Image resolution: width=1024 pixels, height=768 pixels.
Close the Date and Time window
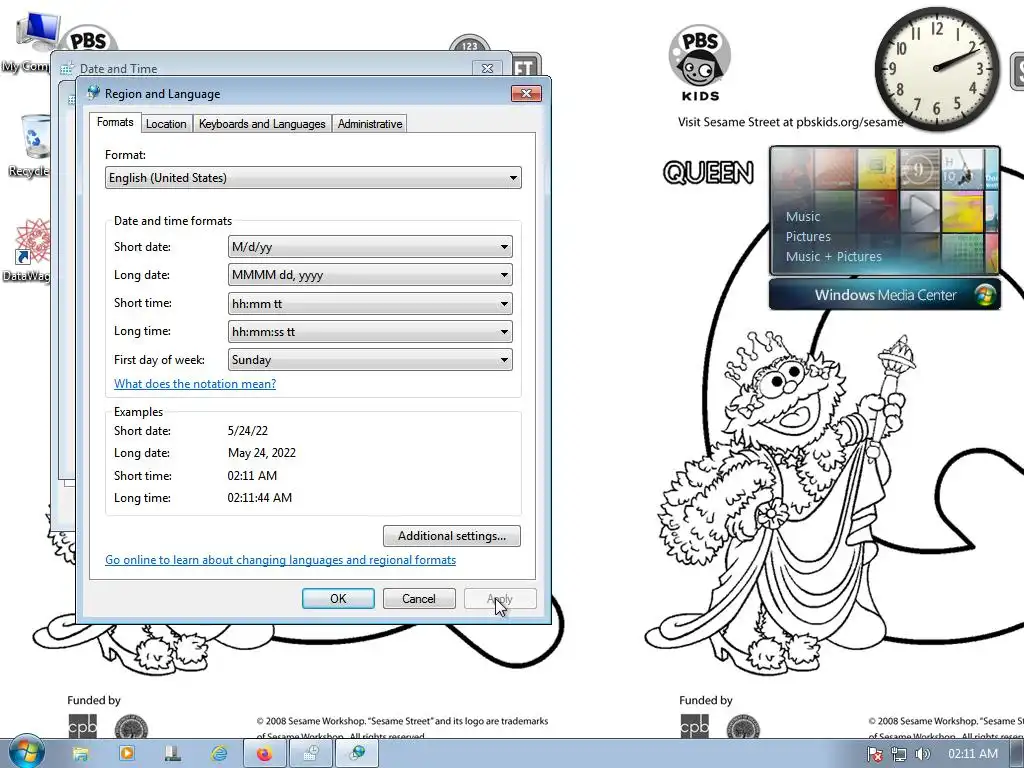click(487, 68)
